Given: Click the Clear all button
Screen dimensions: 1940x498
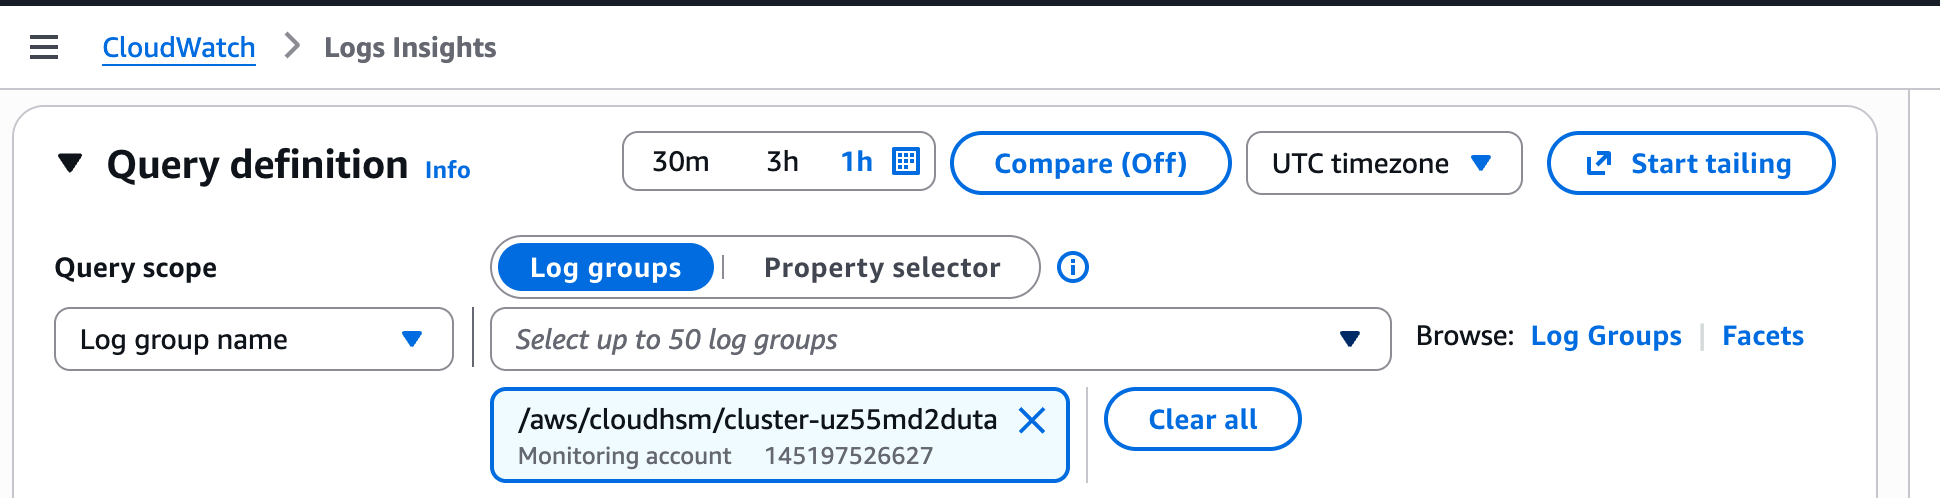Looking at the screenshot, I should (1202, 420).
